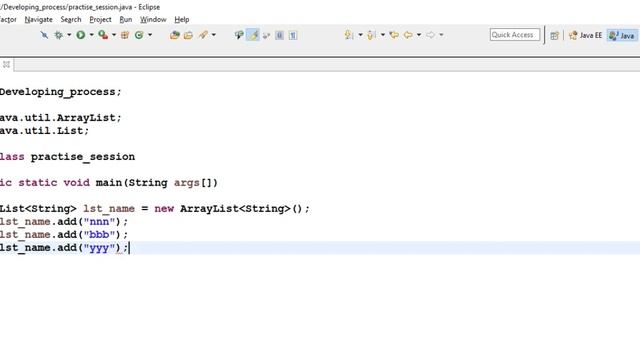Click the Quick Access search field
Image resolution: width=640 pixels, height=360 pixels.
coord(515,35)
